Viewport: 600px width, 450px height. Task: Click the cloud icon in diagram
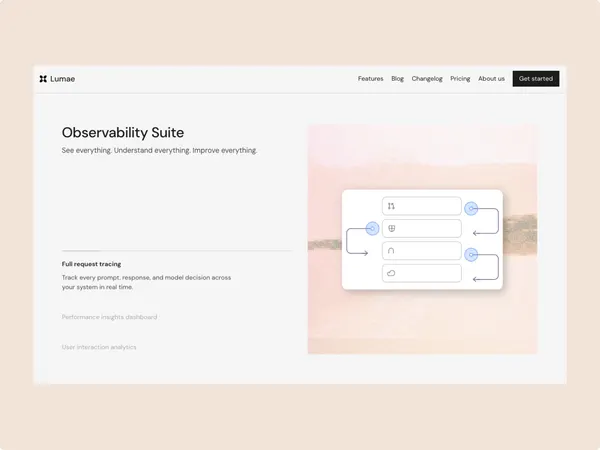[x=391, y=273]
